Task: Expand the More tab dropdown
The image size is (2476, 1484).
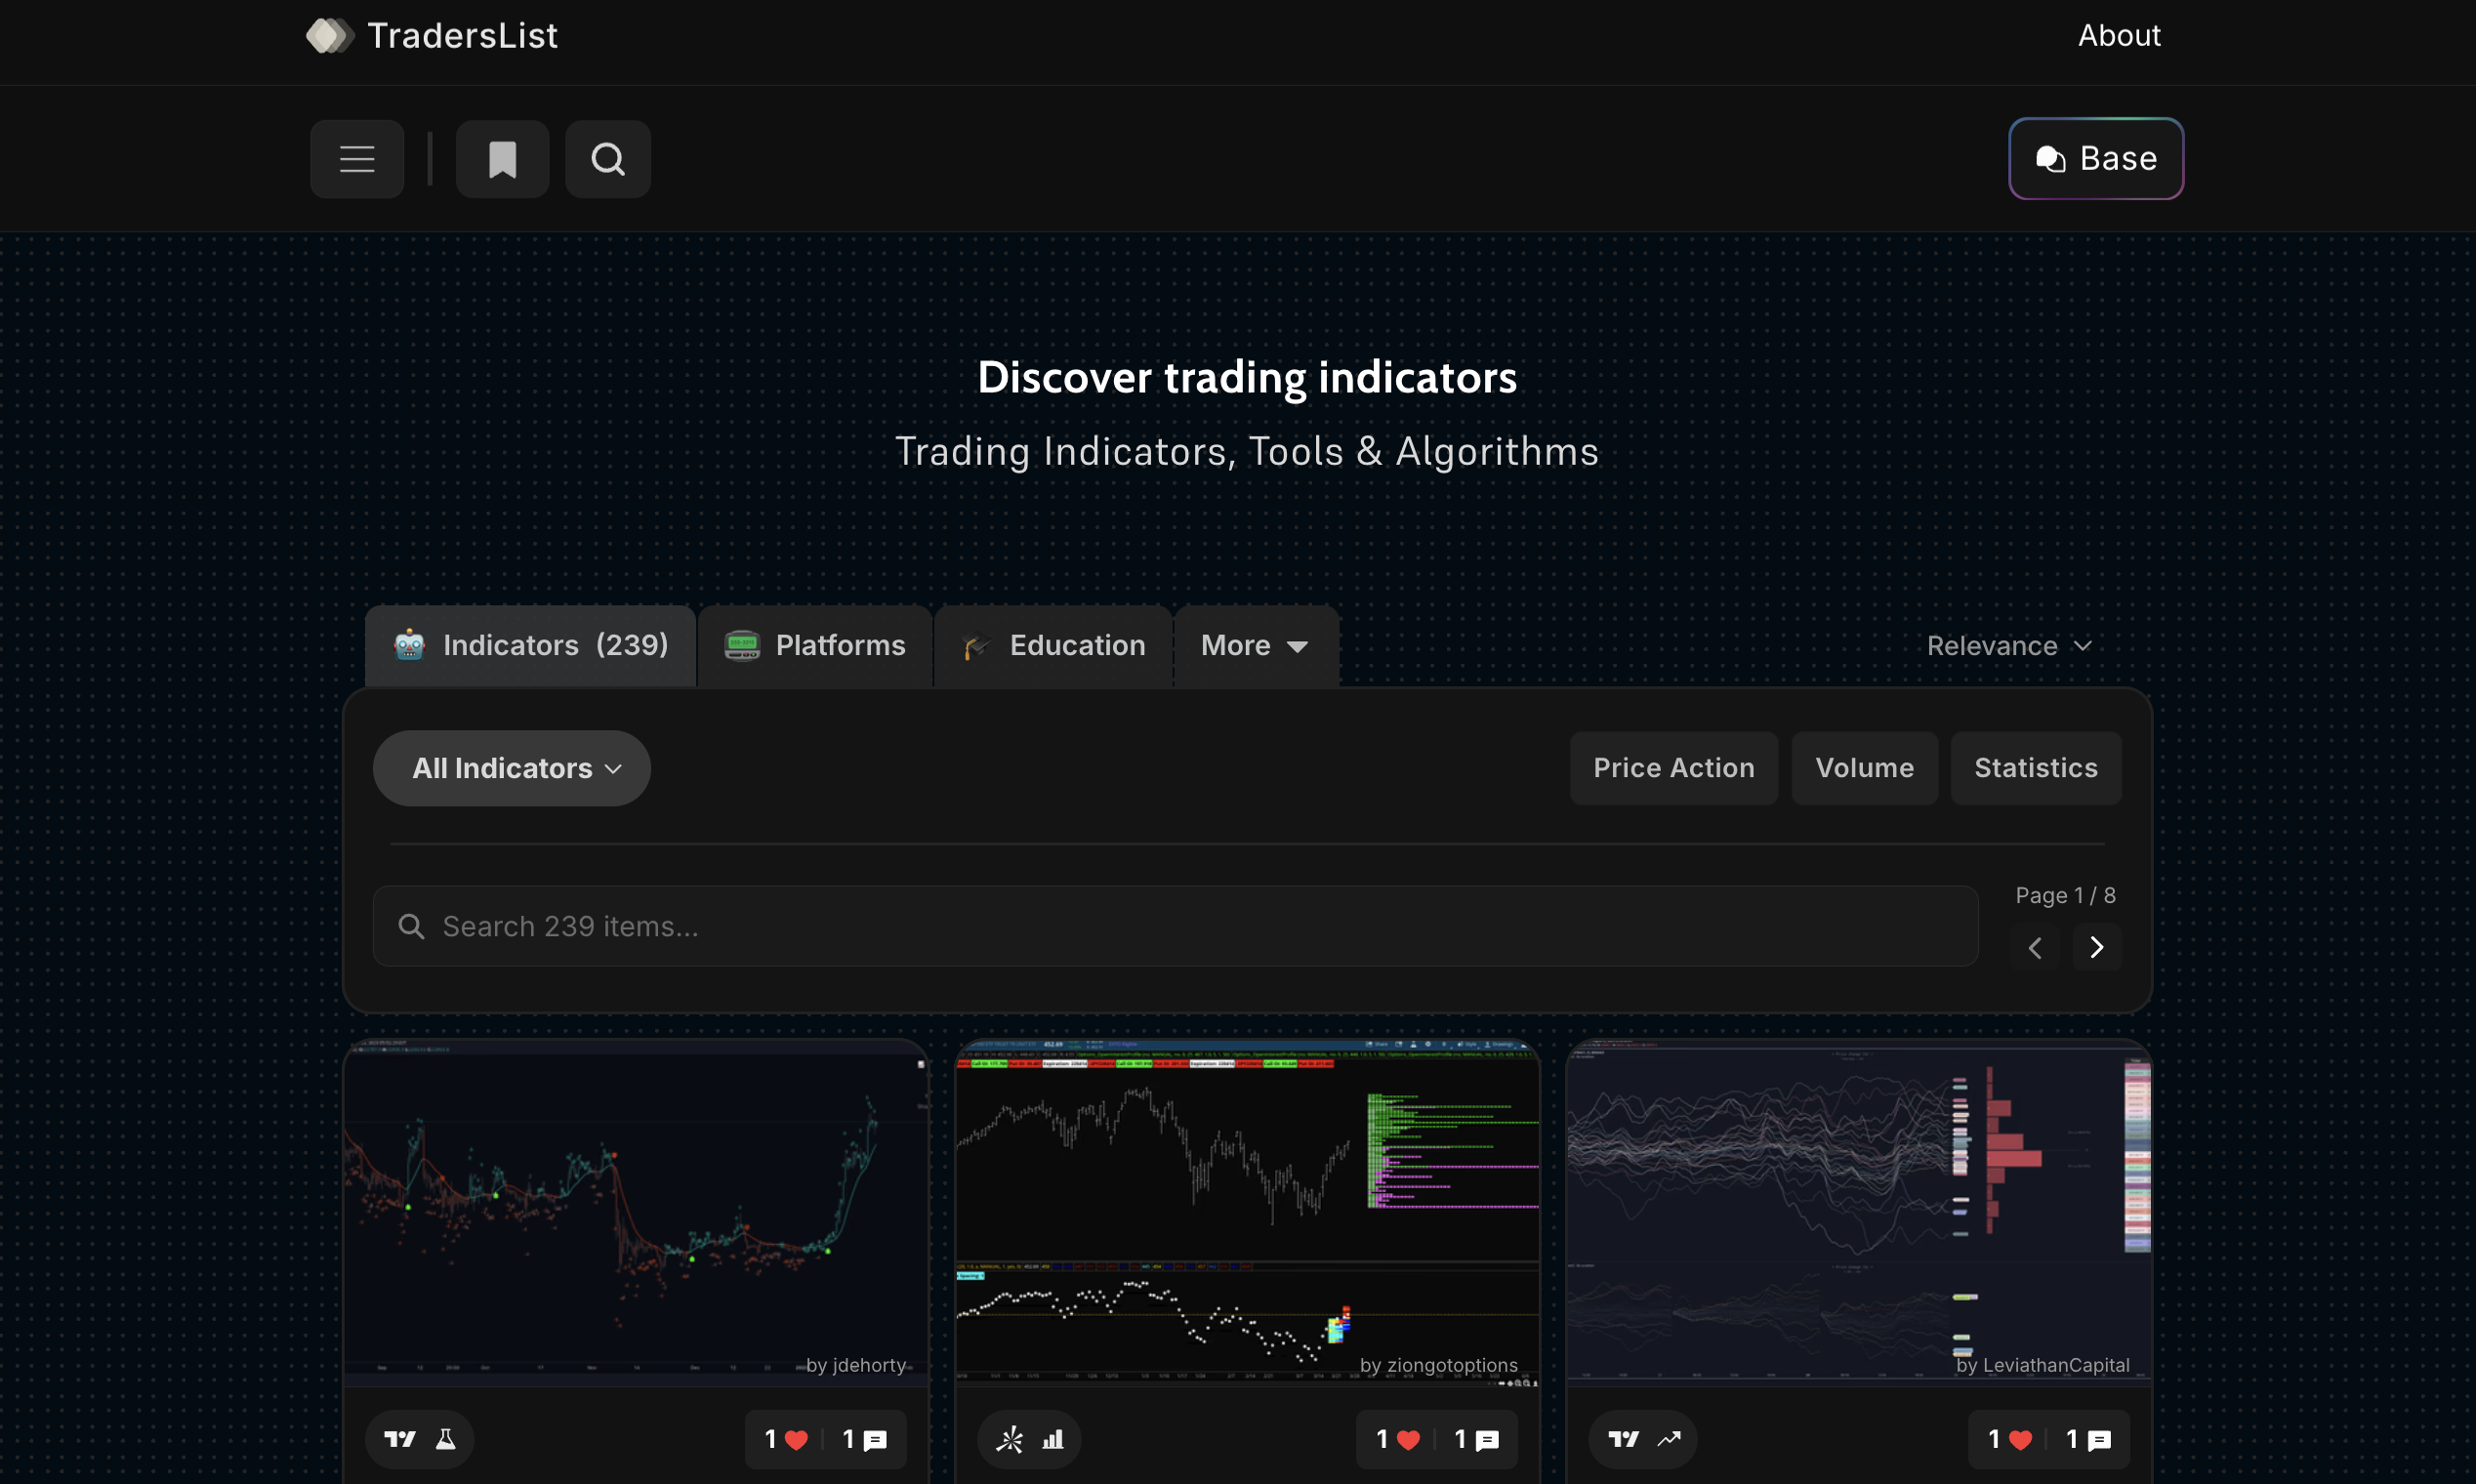Action: coord(1256,646)
